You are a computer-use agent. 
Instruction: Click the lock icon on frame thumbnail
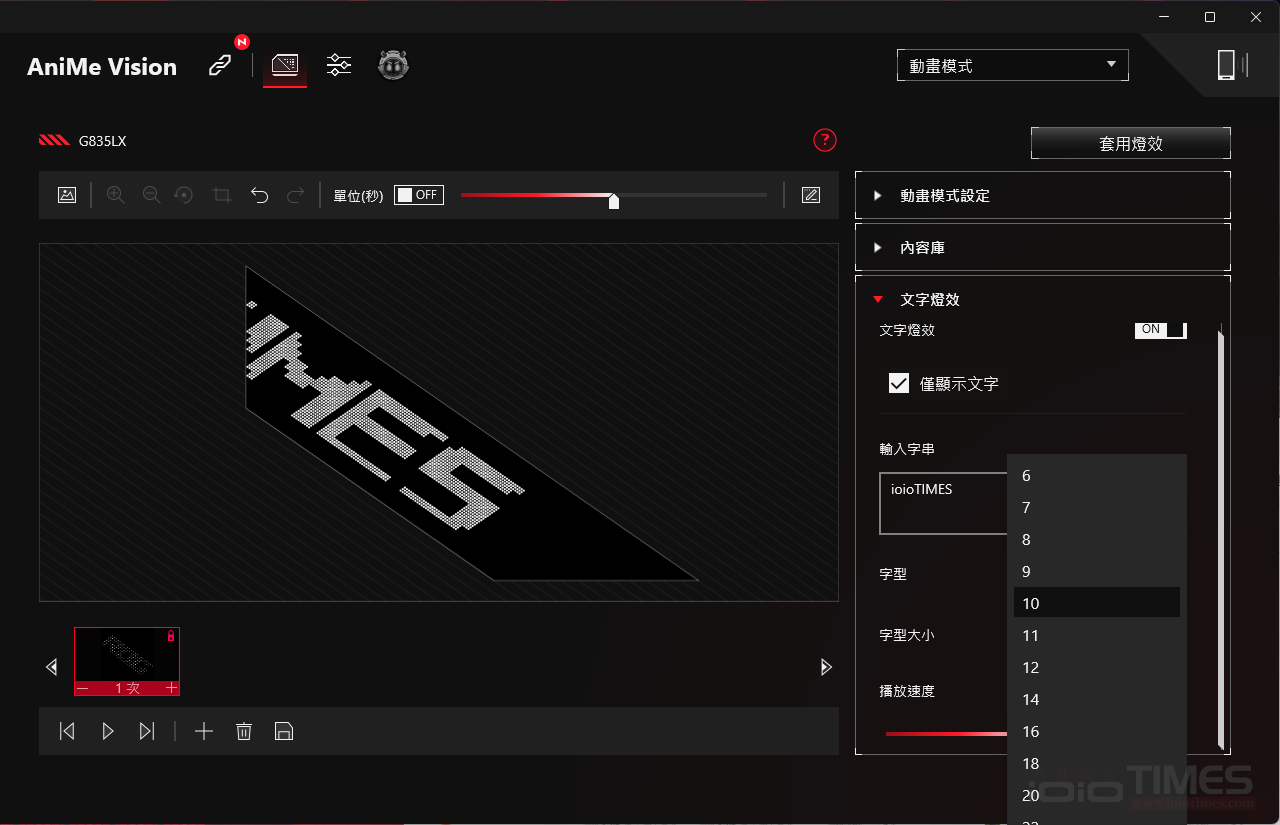(x=171, y=635)
